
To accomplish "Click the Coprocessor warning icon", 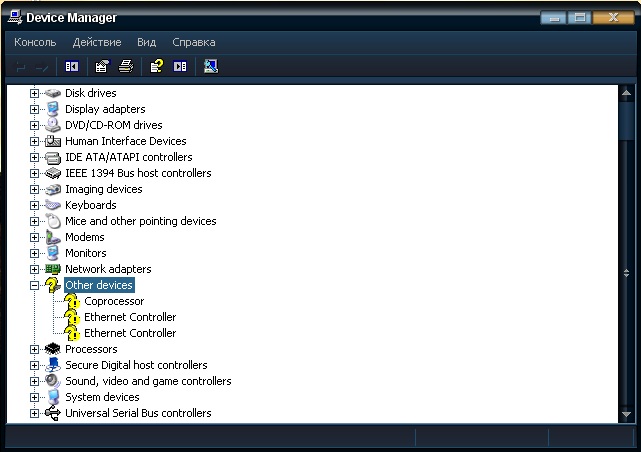I will (x=72, y=301).
